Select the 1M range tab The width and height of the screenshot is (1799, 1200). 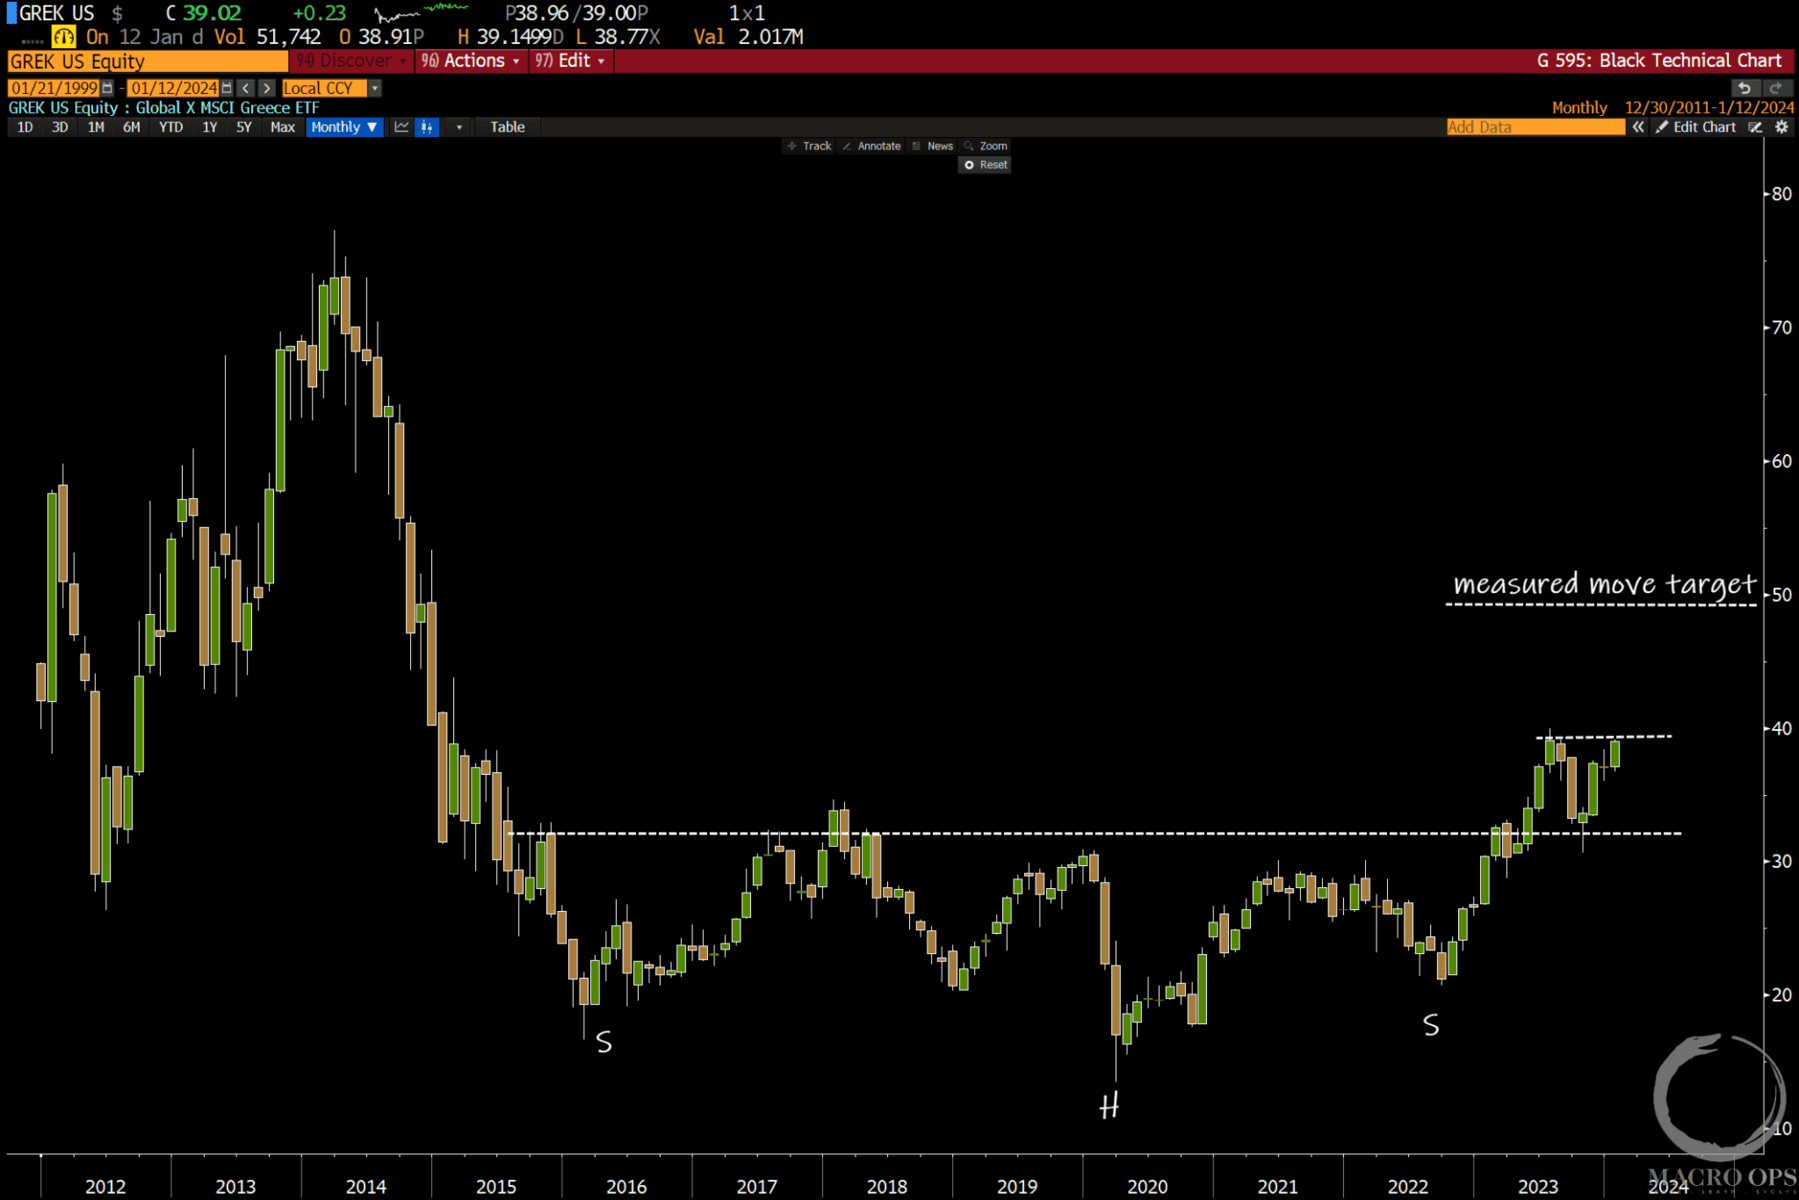pyautogui.click(x=96, y=127)
